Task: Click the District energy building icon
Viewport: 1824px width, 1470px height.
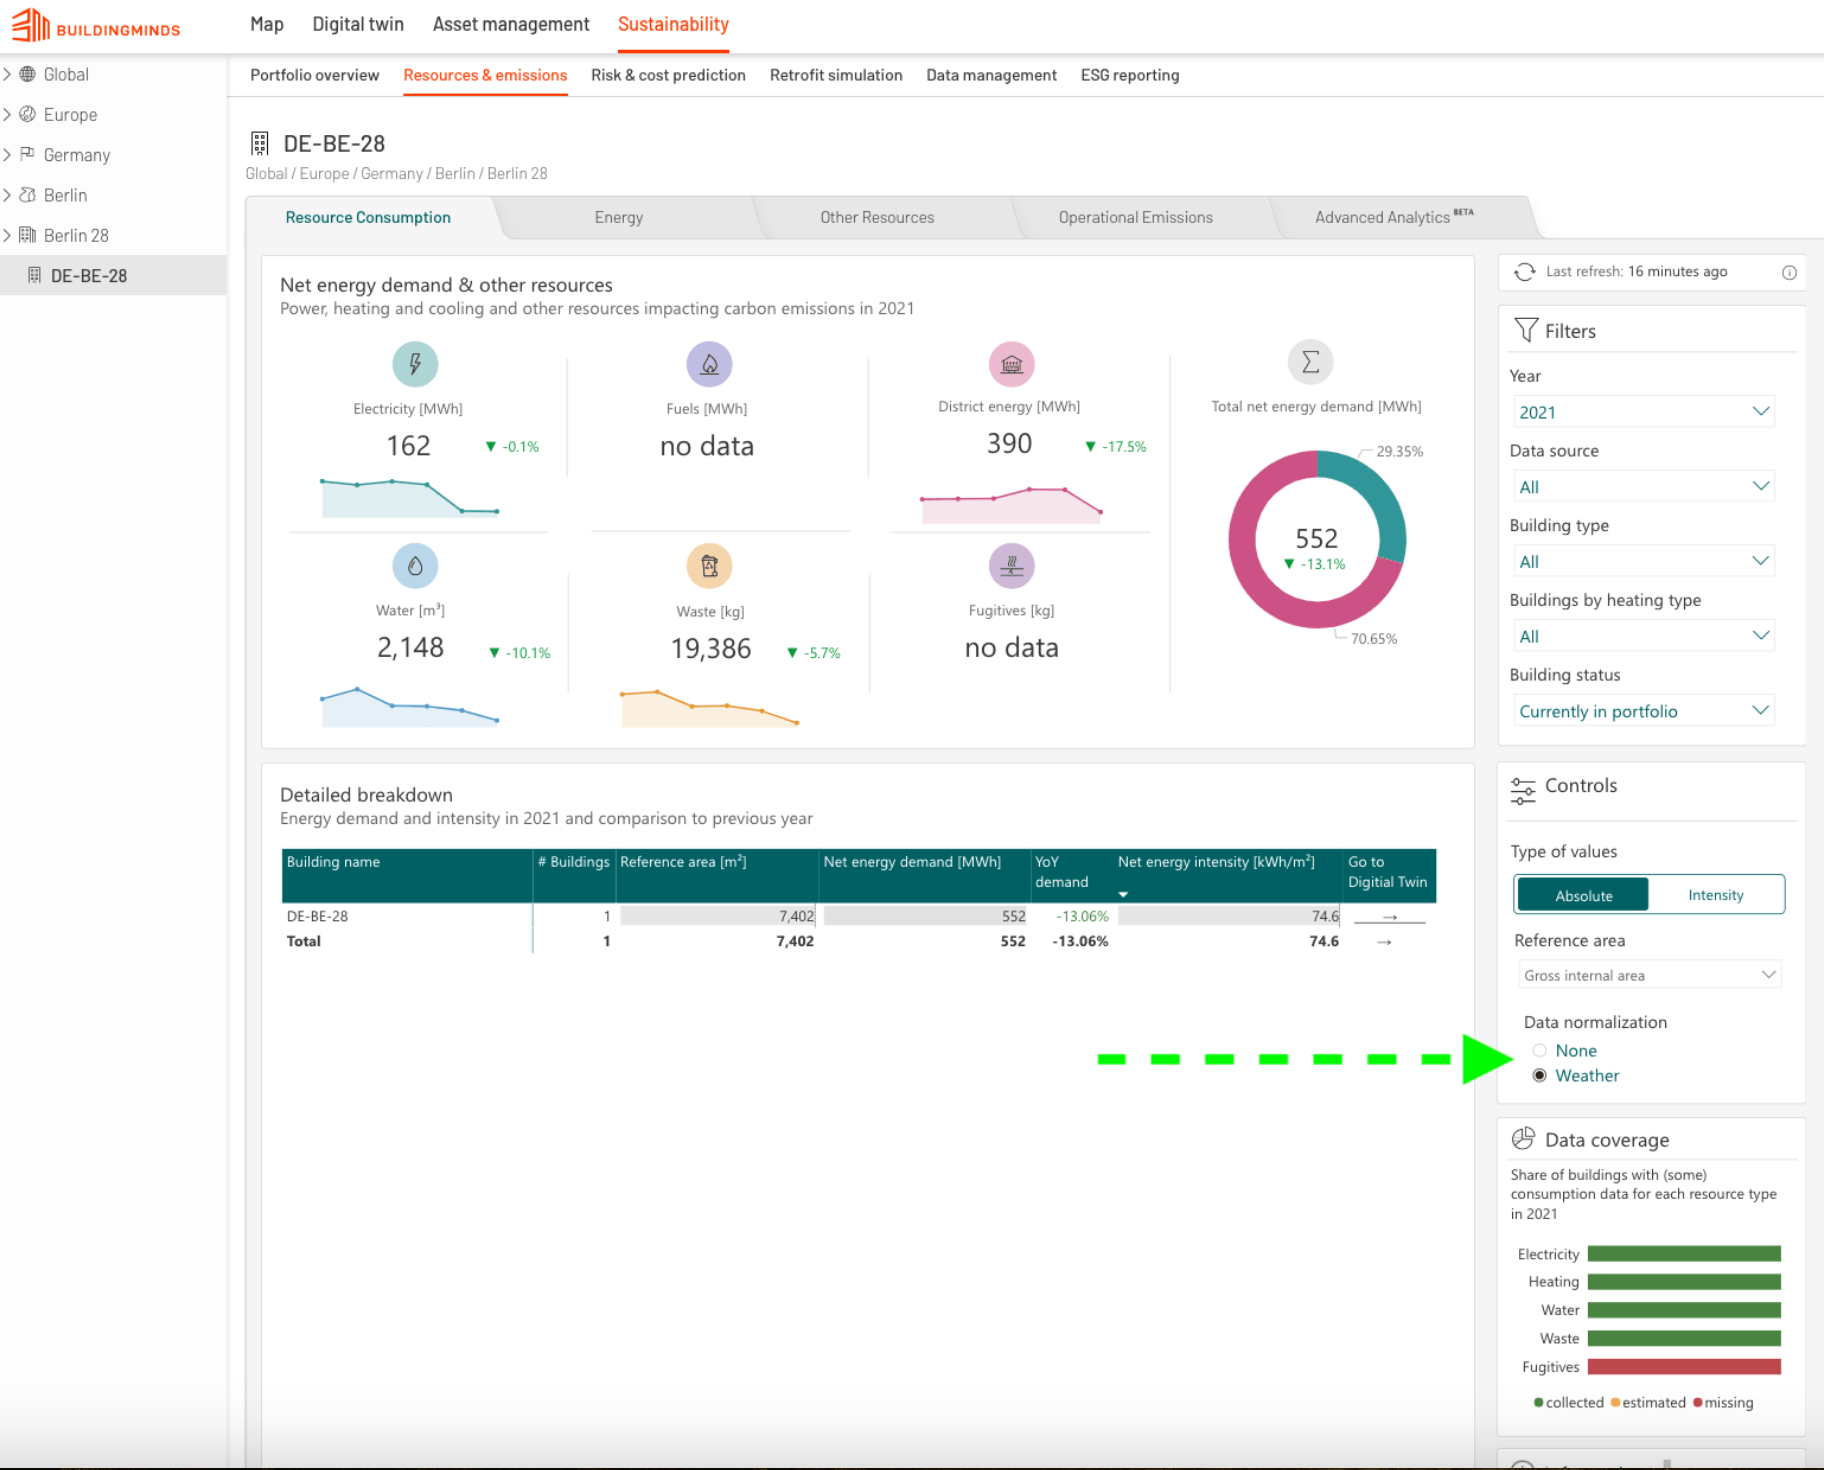Action: click(1011, 364)
